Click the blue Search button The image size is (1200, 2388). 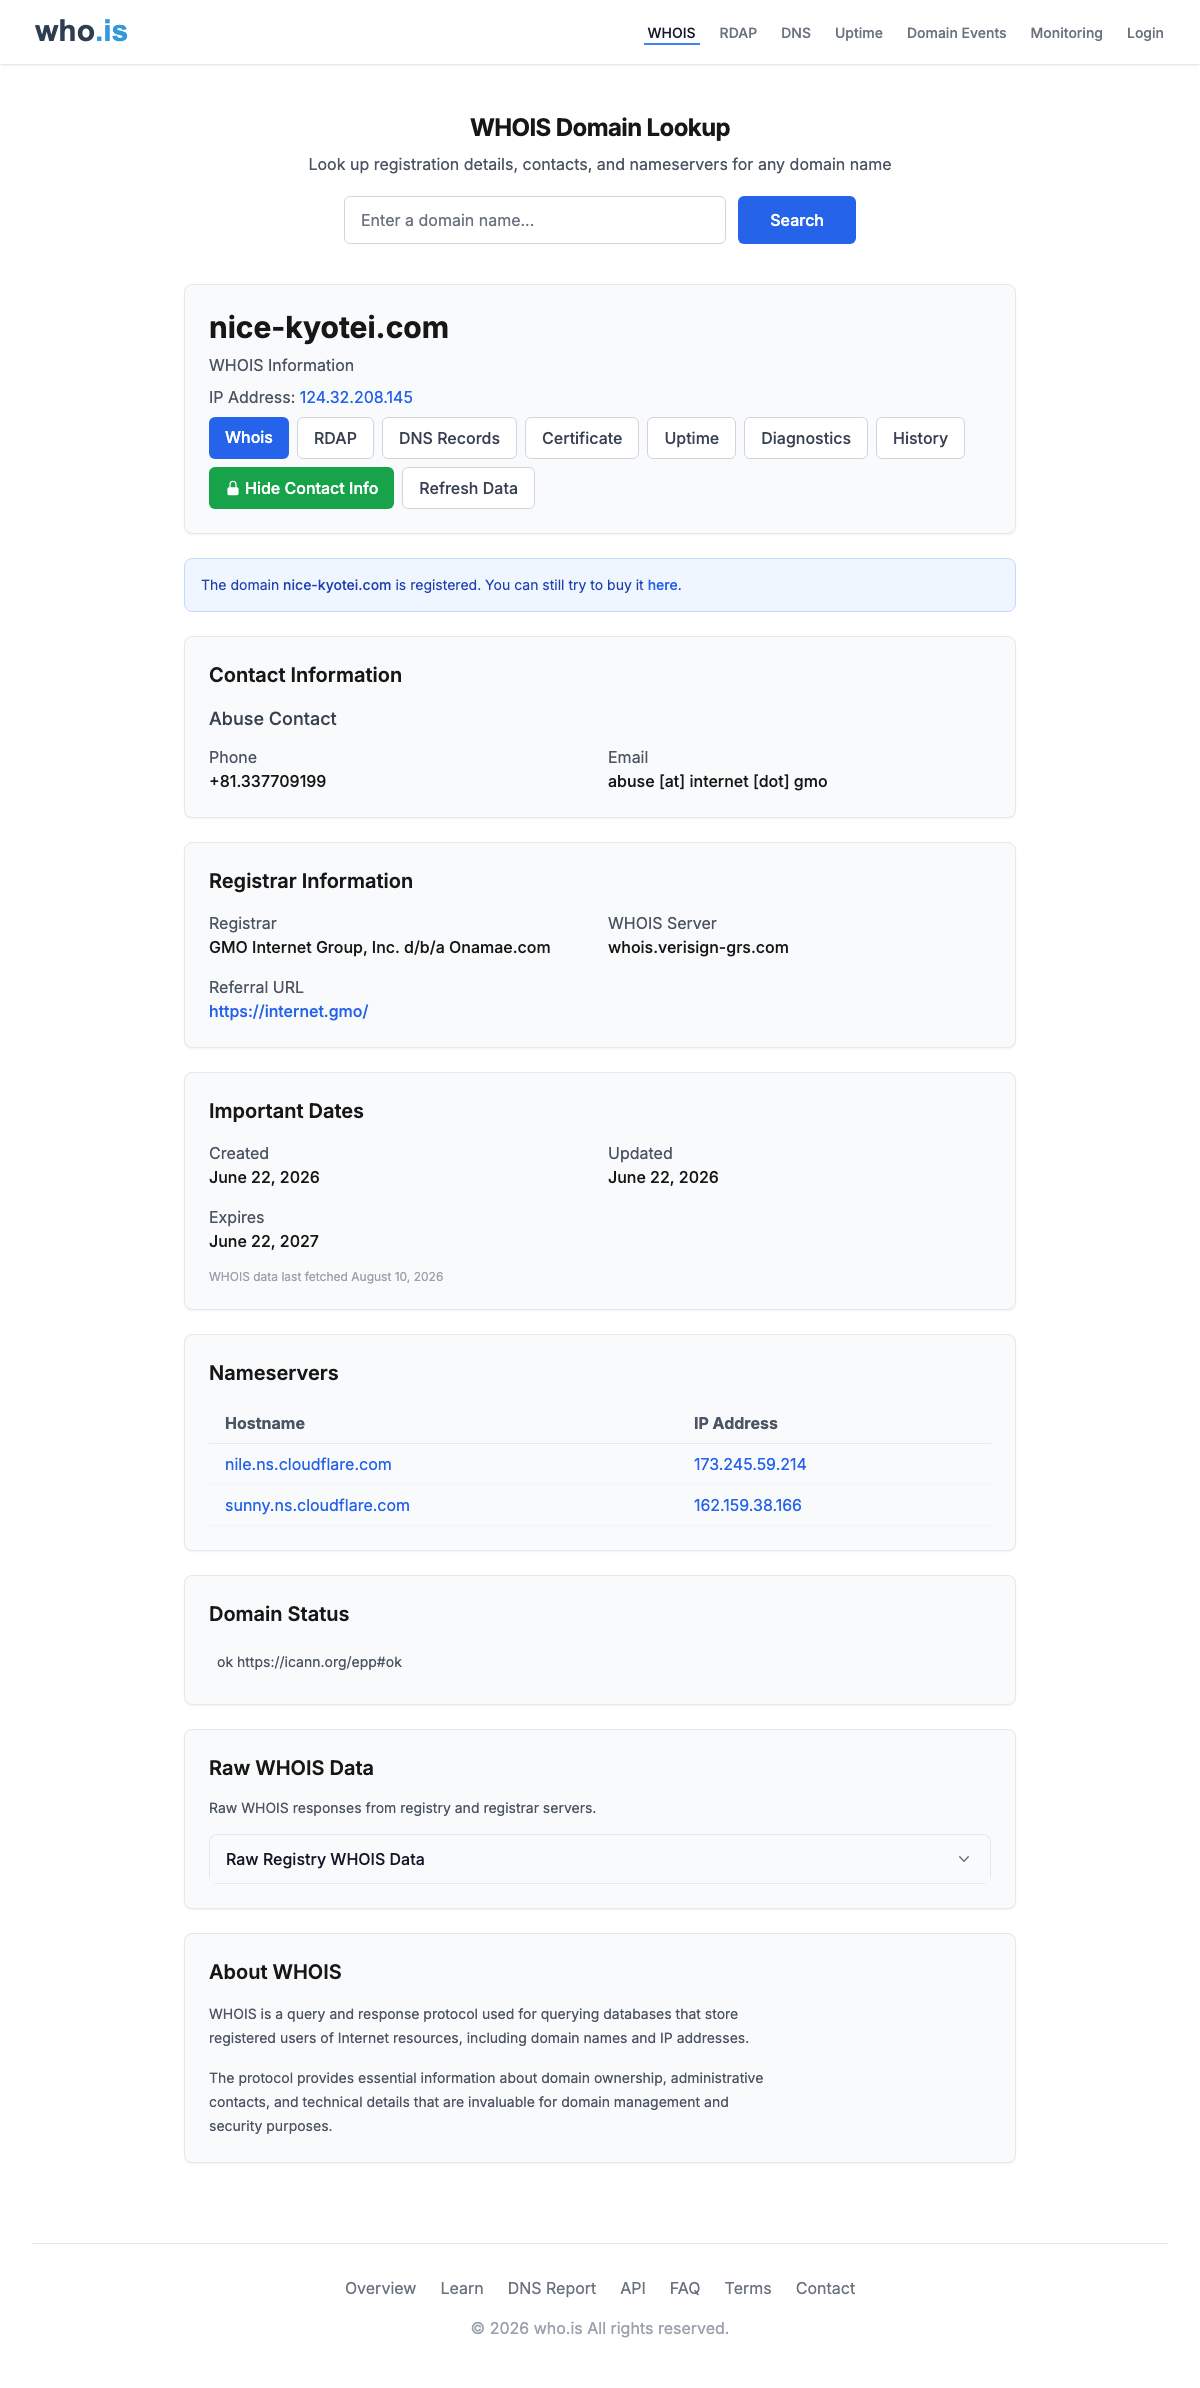(797, 220)
